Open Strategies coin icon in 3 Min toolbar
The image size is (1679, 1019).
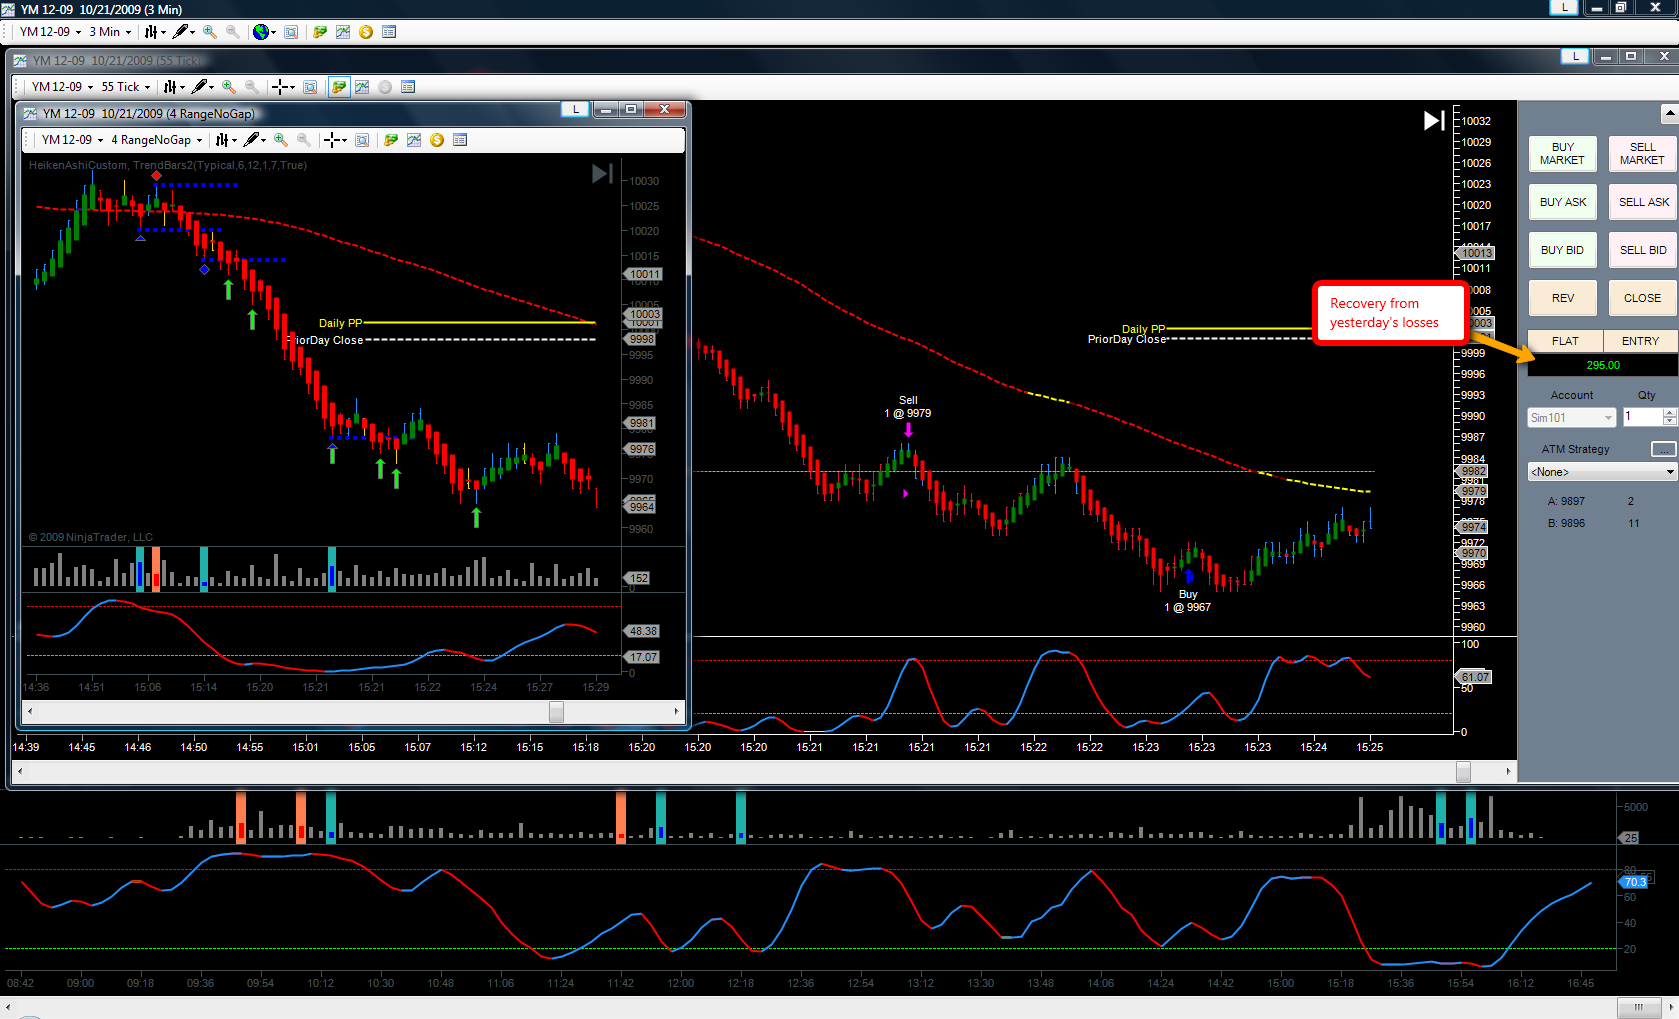[366, 32]
